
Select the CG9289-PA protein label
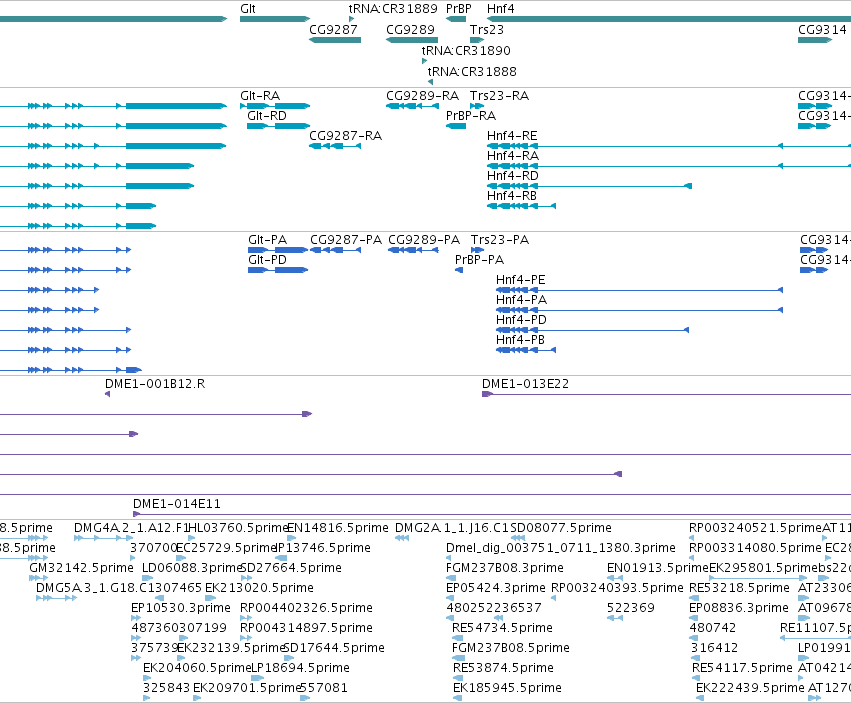[424, 239]
